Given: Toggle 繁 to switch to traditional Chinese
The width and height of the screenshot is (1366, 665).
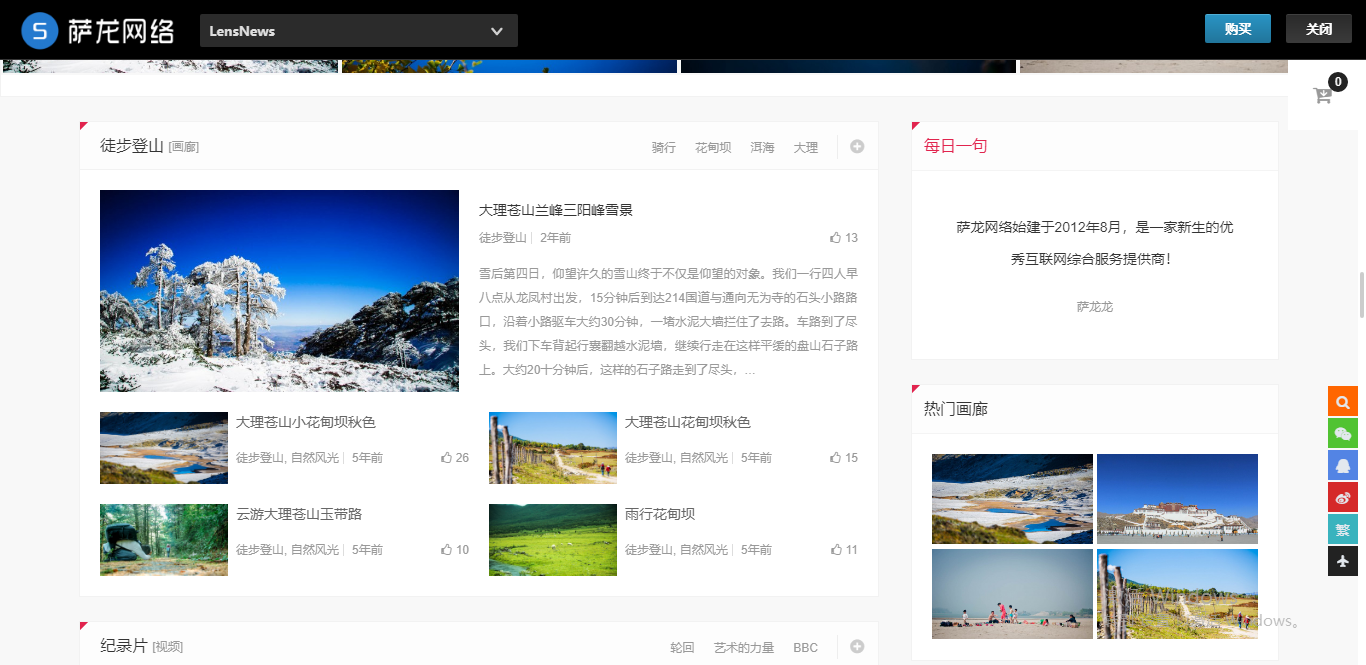Looking at the screenshot, I should click(x=1343, y=529).
